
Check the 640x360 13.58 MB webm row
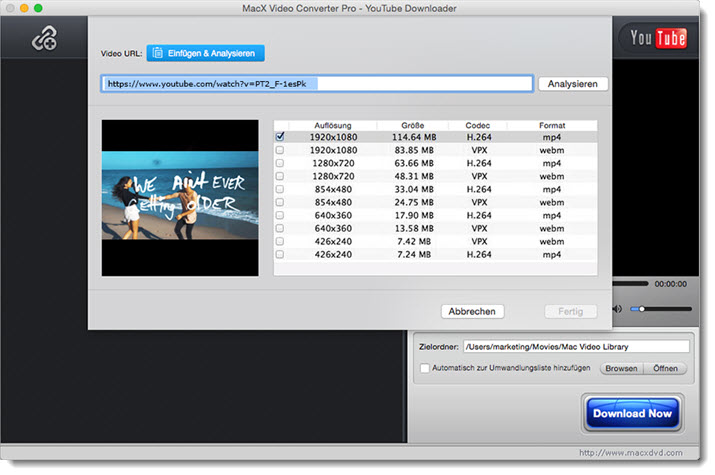[x=280, y=228]
